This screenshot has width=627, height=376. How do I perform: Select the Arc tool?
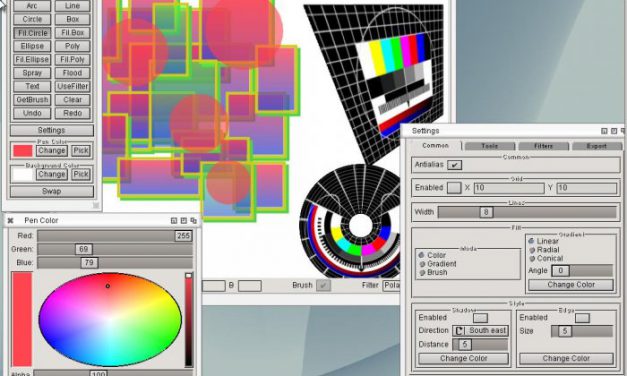coord(32,6)
